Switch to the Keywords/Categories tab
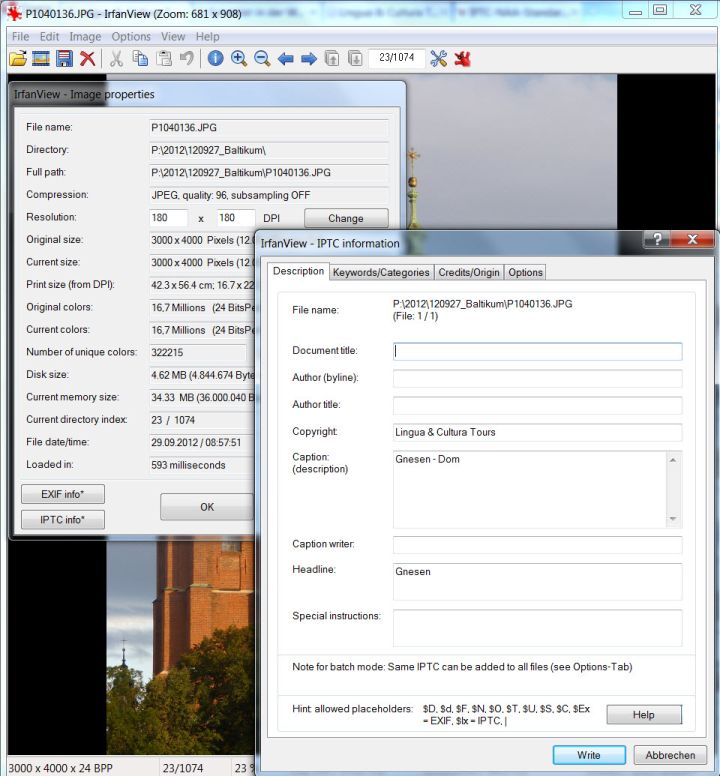This screenshot has height=776, width=720. click(x=381, y=272)
